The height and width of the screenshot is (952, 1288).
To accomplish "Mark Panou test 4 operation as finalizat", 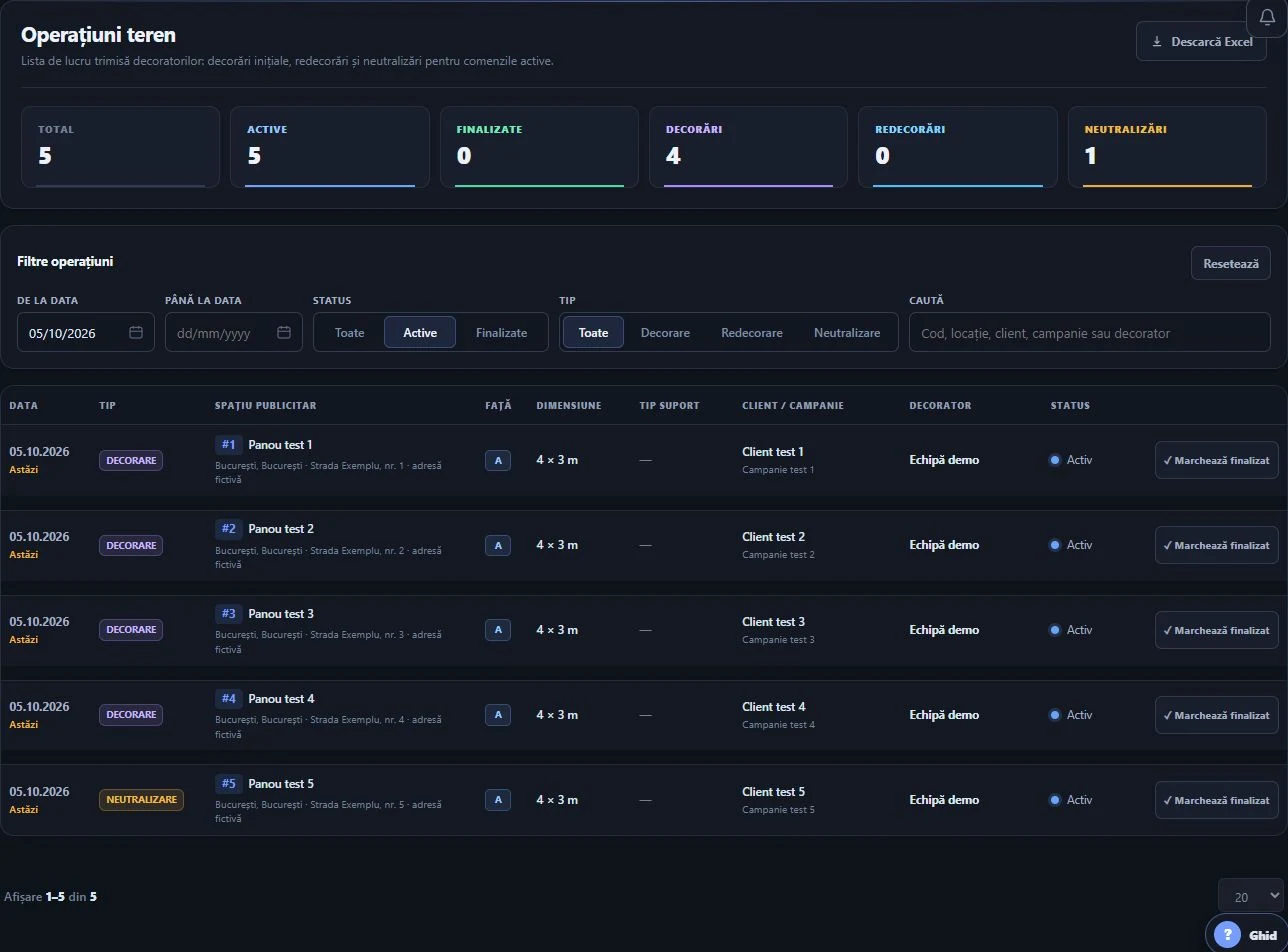I will (x=1217, y=715).
